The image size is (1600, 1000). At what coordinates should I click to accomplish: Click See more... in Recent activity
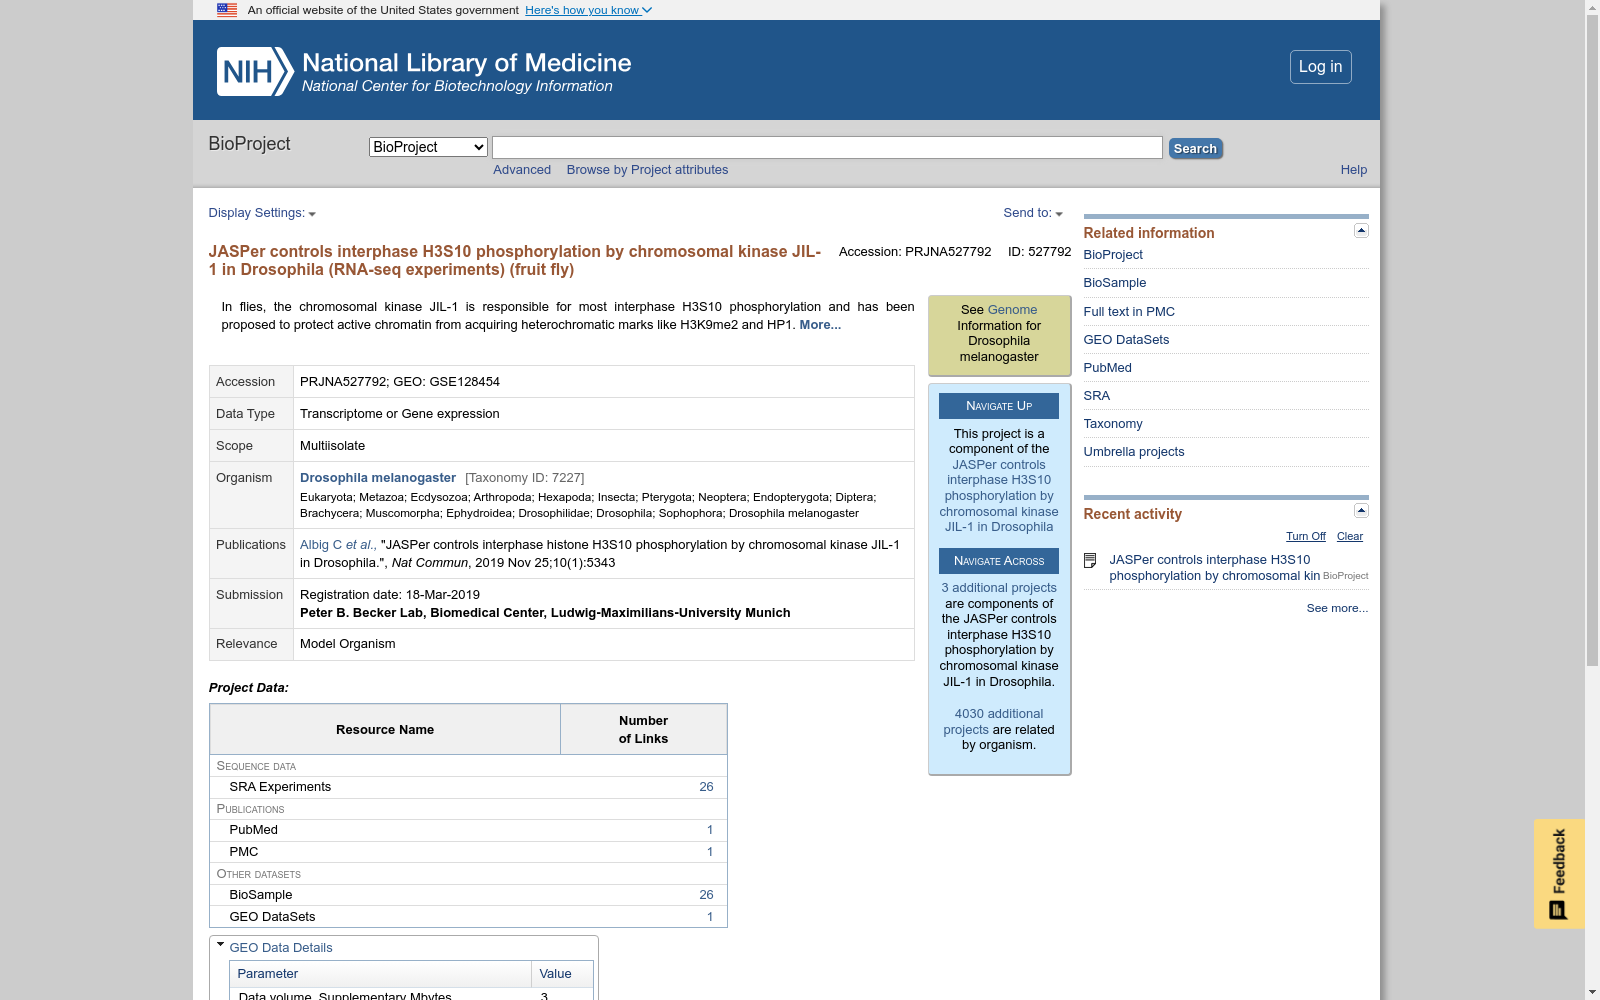(x=1337, y=608)
